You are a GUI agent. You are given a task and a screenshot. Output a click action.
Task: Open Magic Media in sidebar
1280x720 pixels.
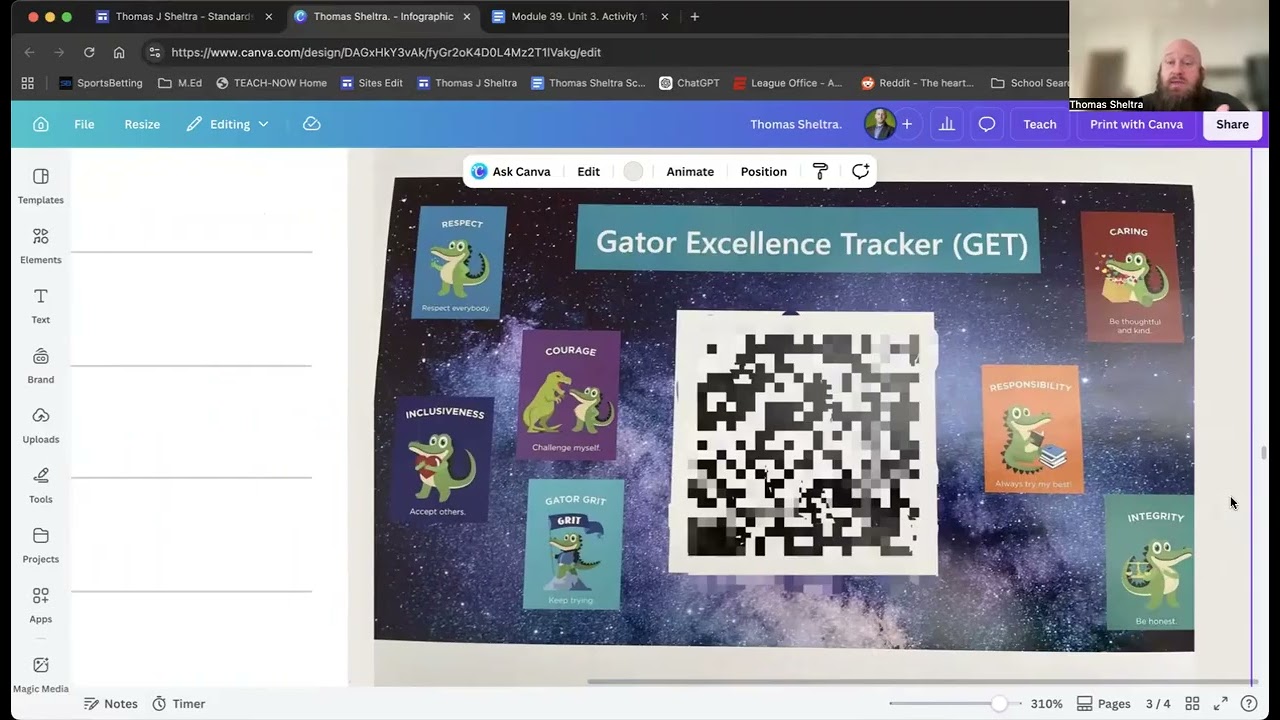41,675
